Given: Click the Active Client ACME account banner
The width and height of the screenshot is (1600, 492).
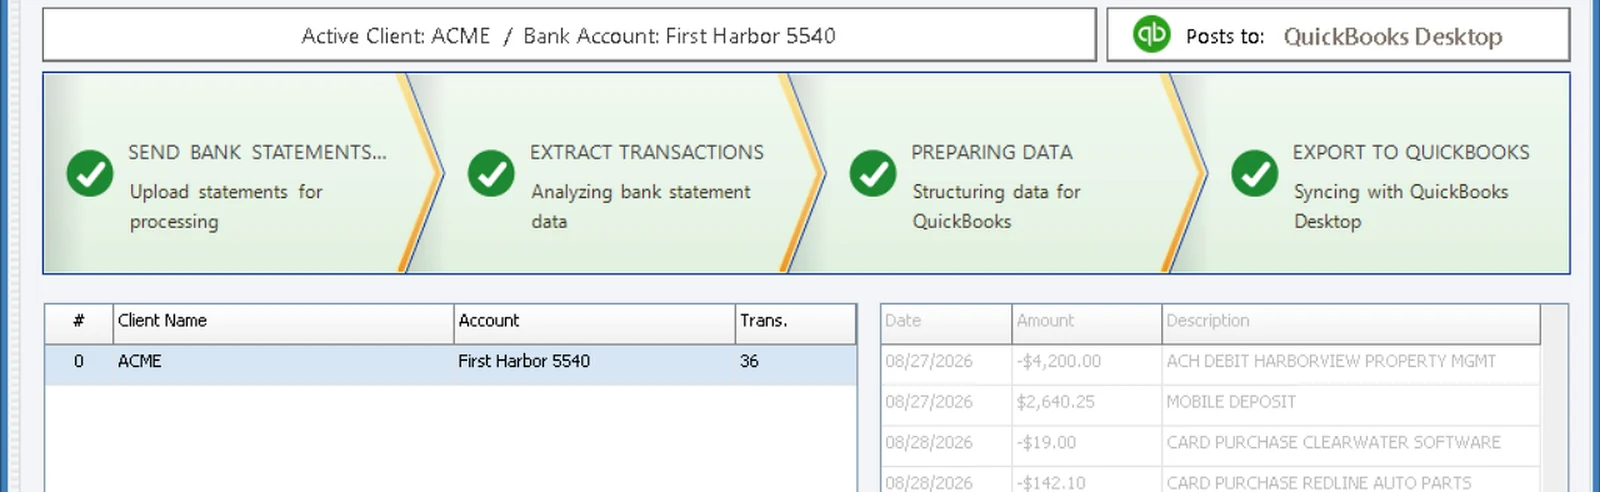Looking at the screenshot, I should (x=569, y=36).
